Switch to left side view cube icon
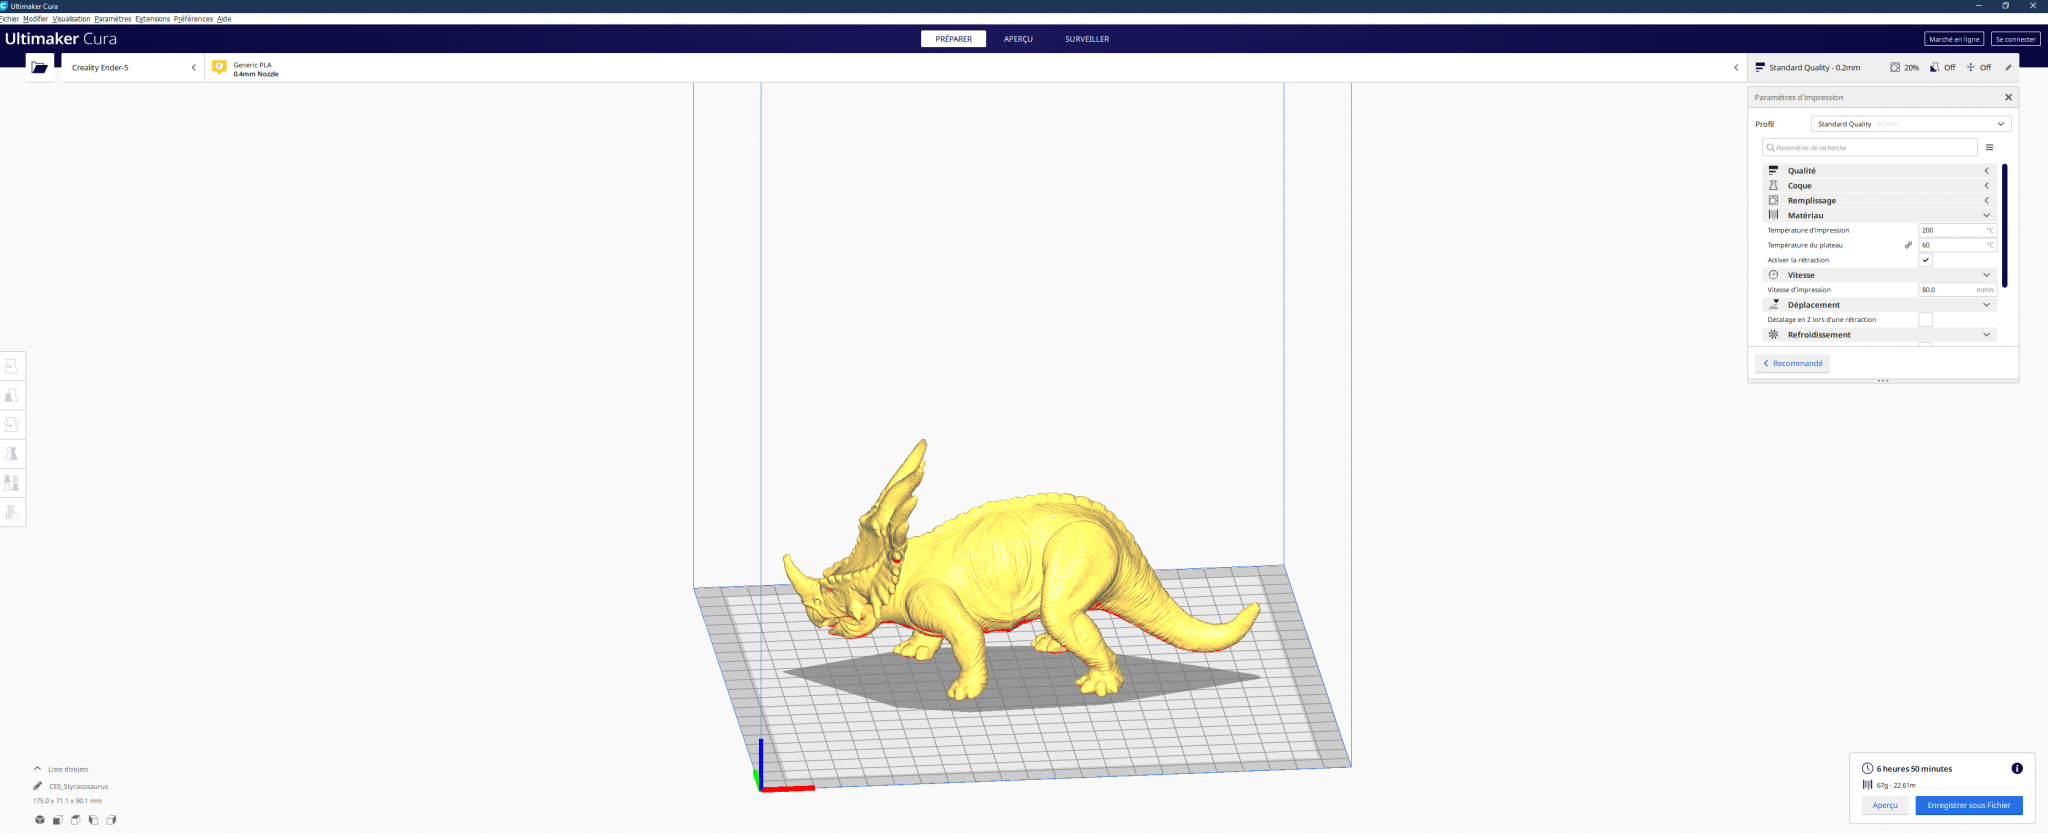The width and height of the screenshot is (2048, 833). [94, 820]
